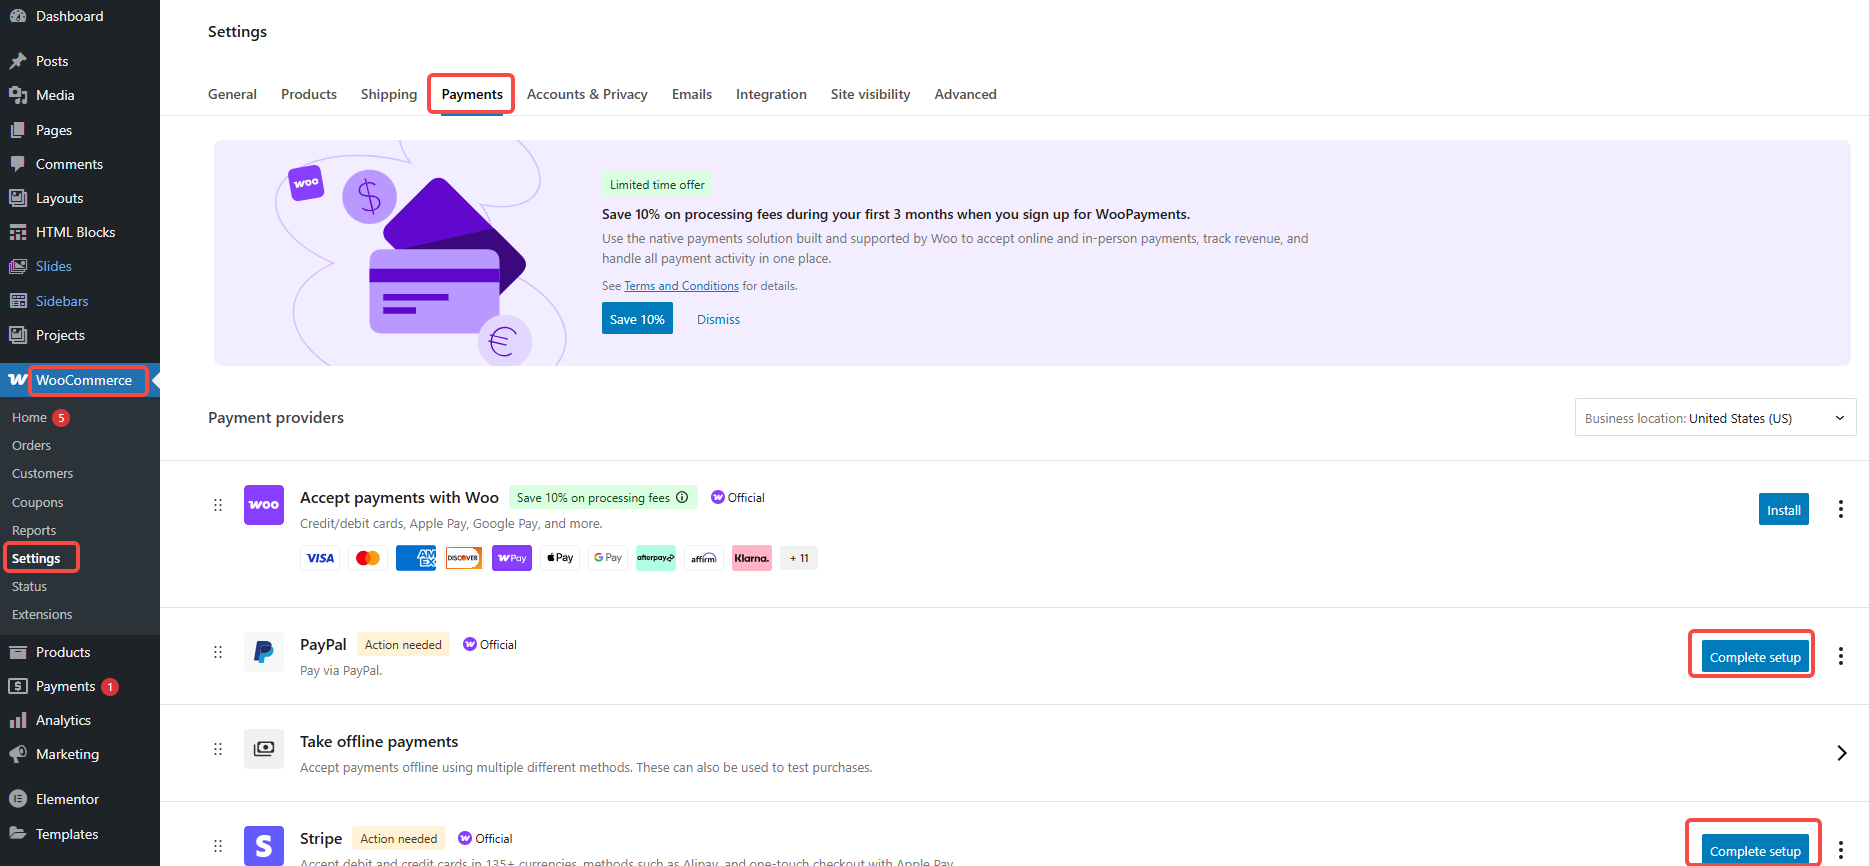Click the Payments dollar icon in sidebar
This screenshot has height=866, width=1869.
click(x=18, y=686)
